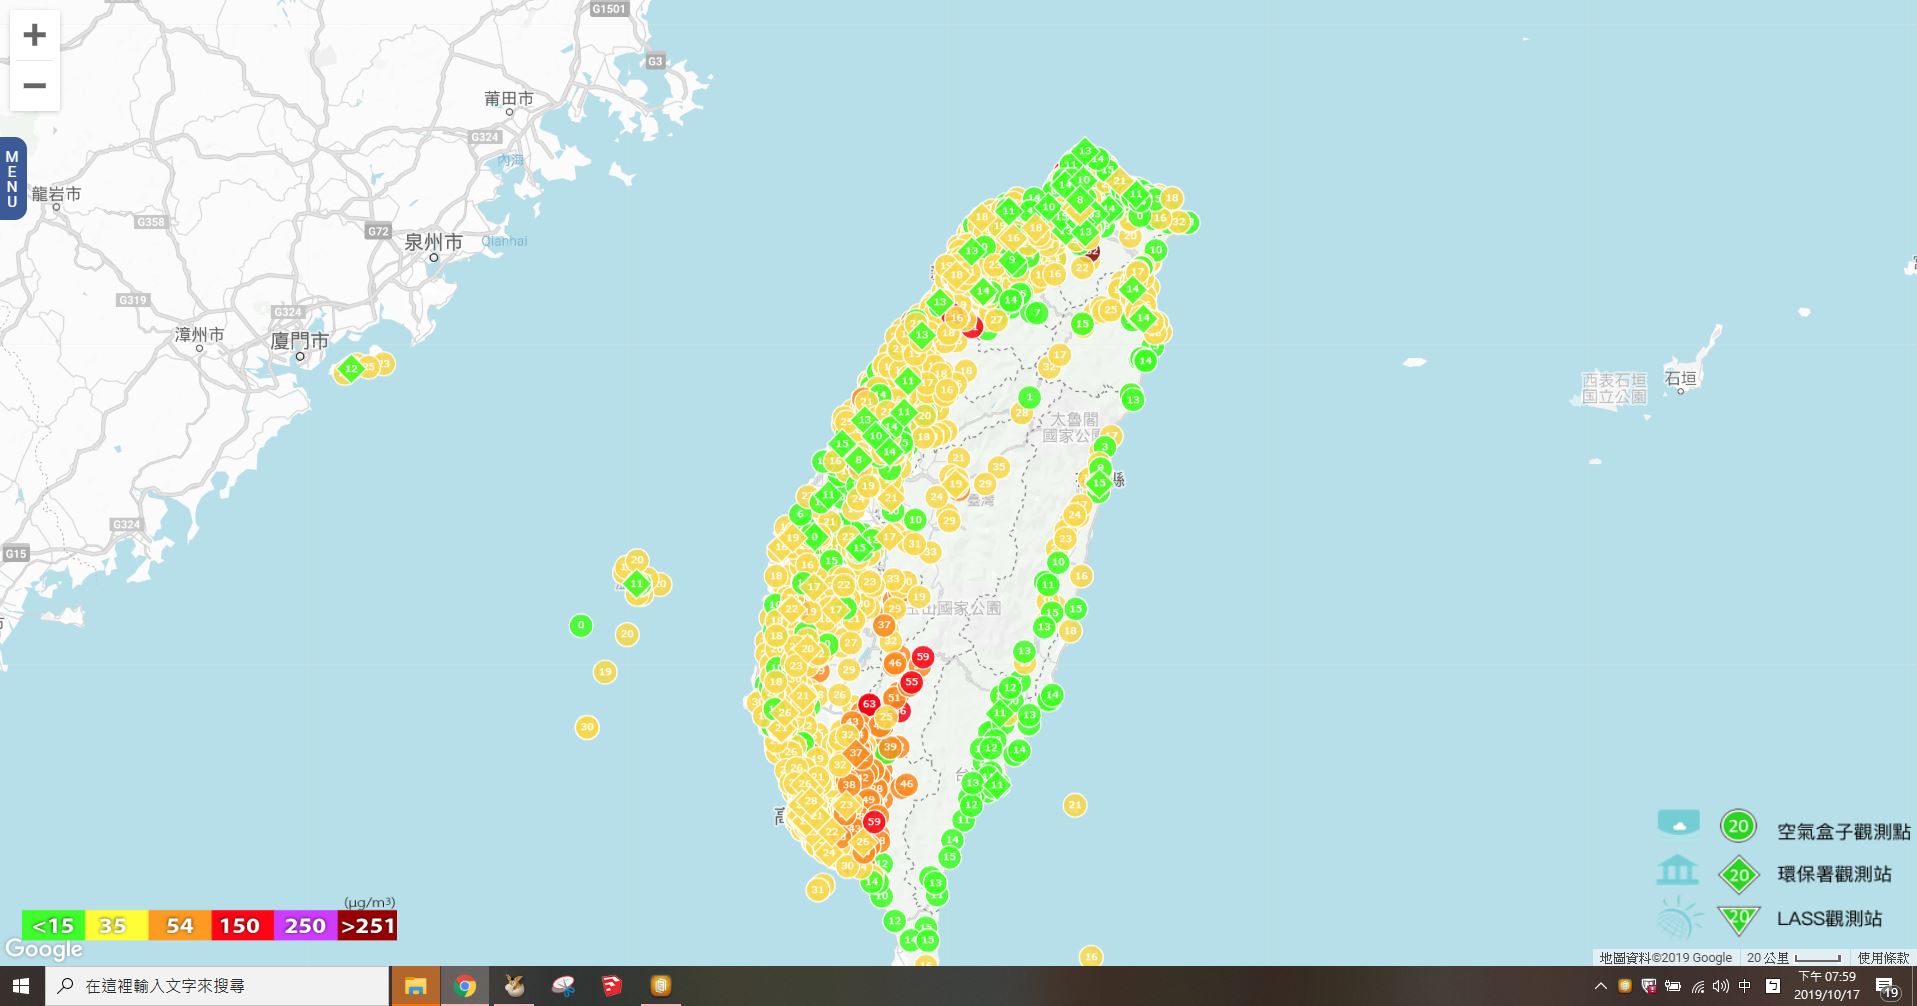
Task: Select the green diamond 11 on Penghu
Action: coord(637,584)
